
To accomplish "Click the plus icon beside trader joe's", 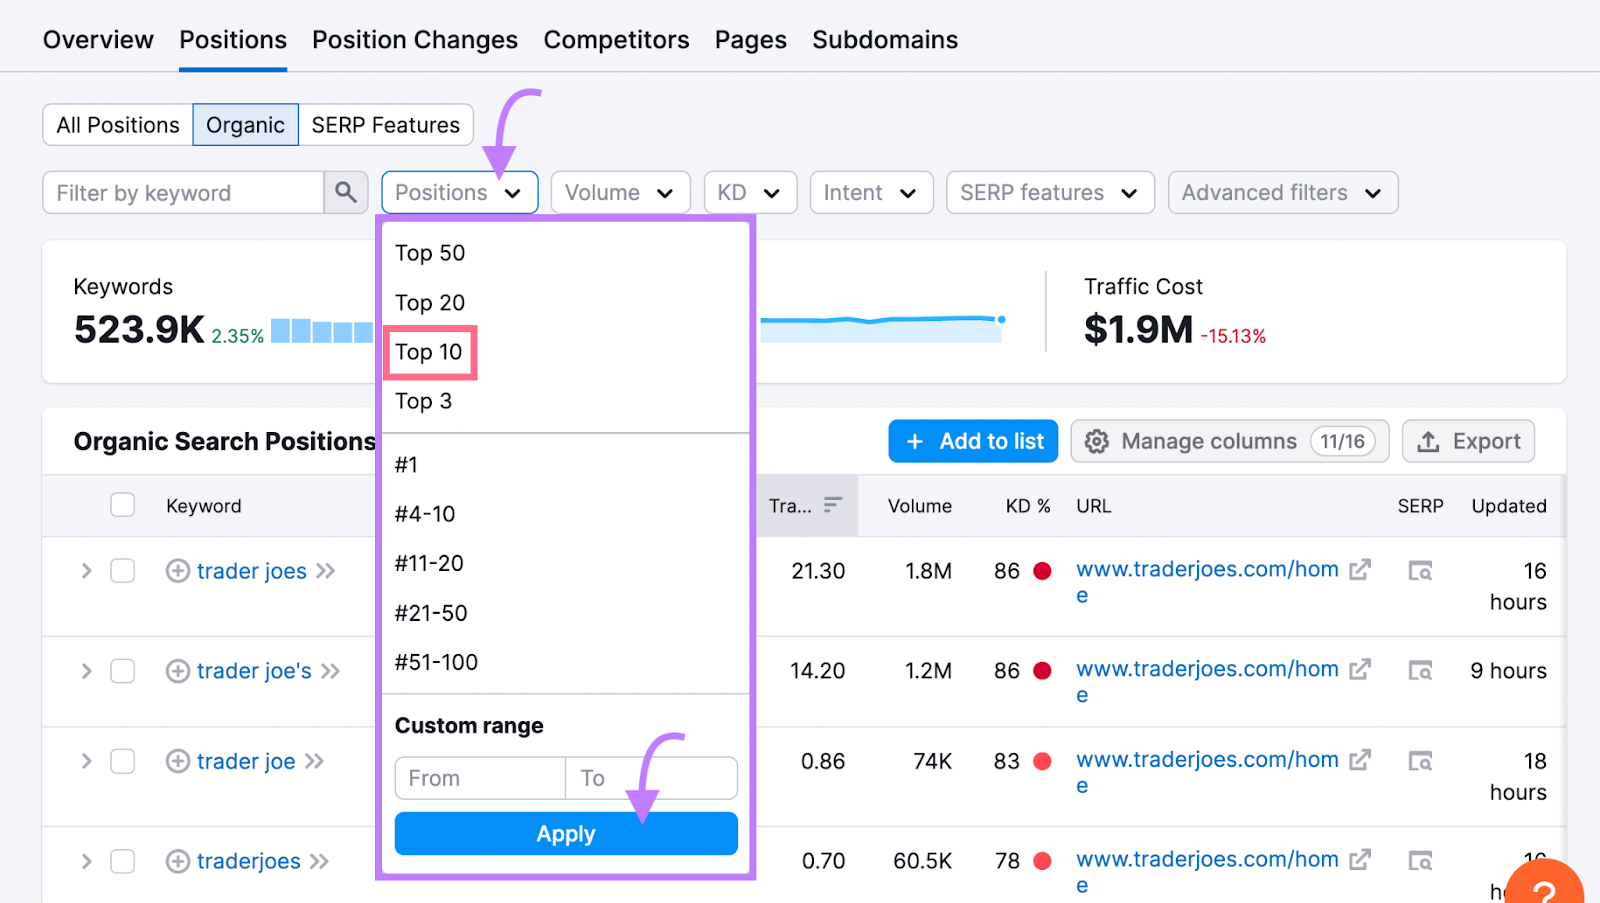I will point(178,671).
